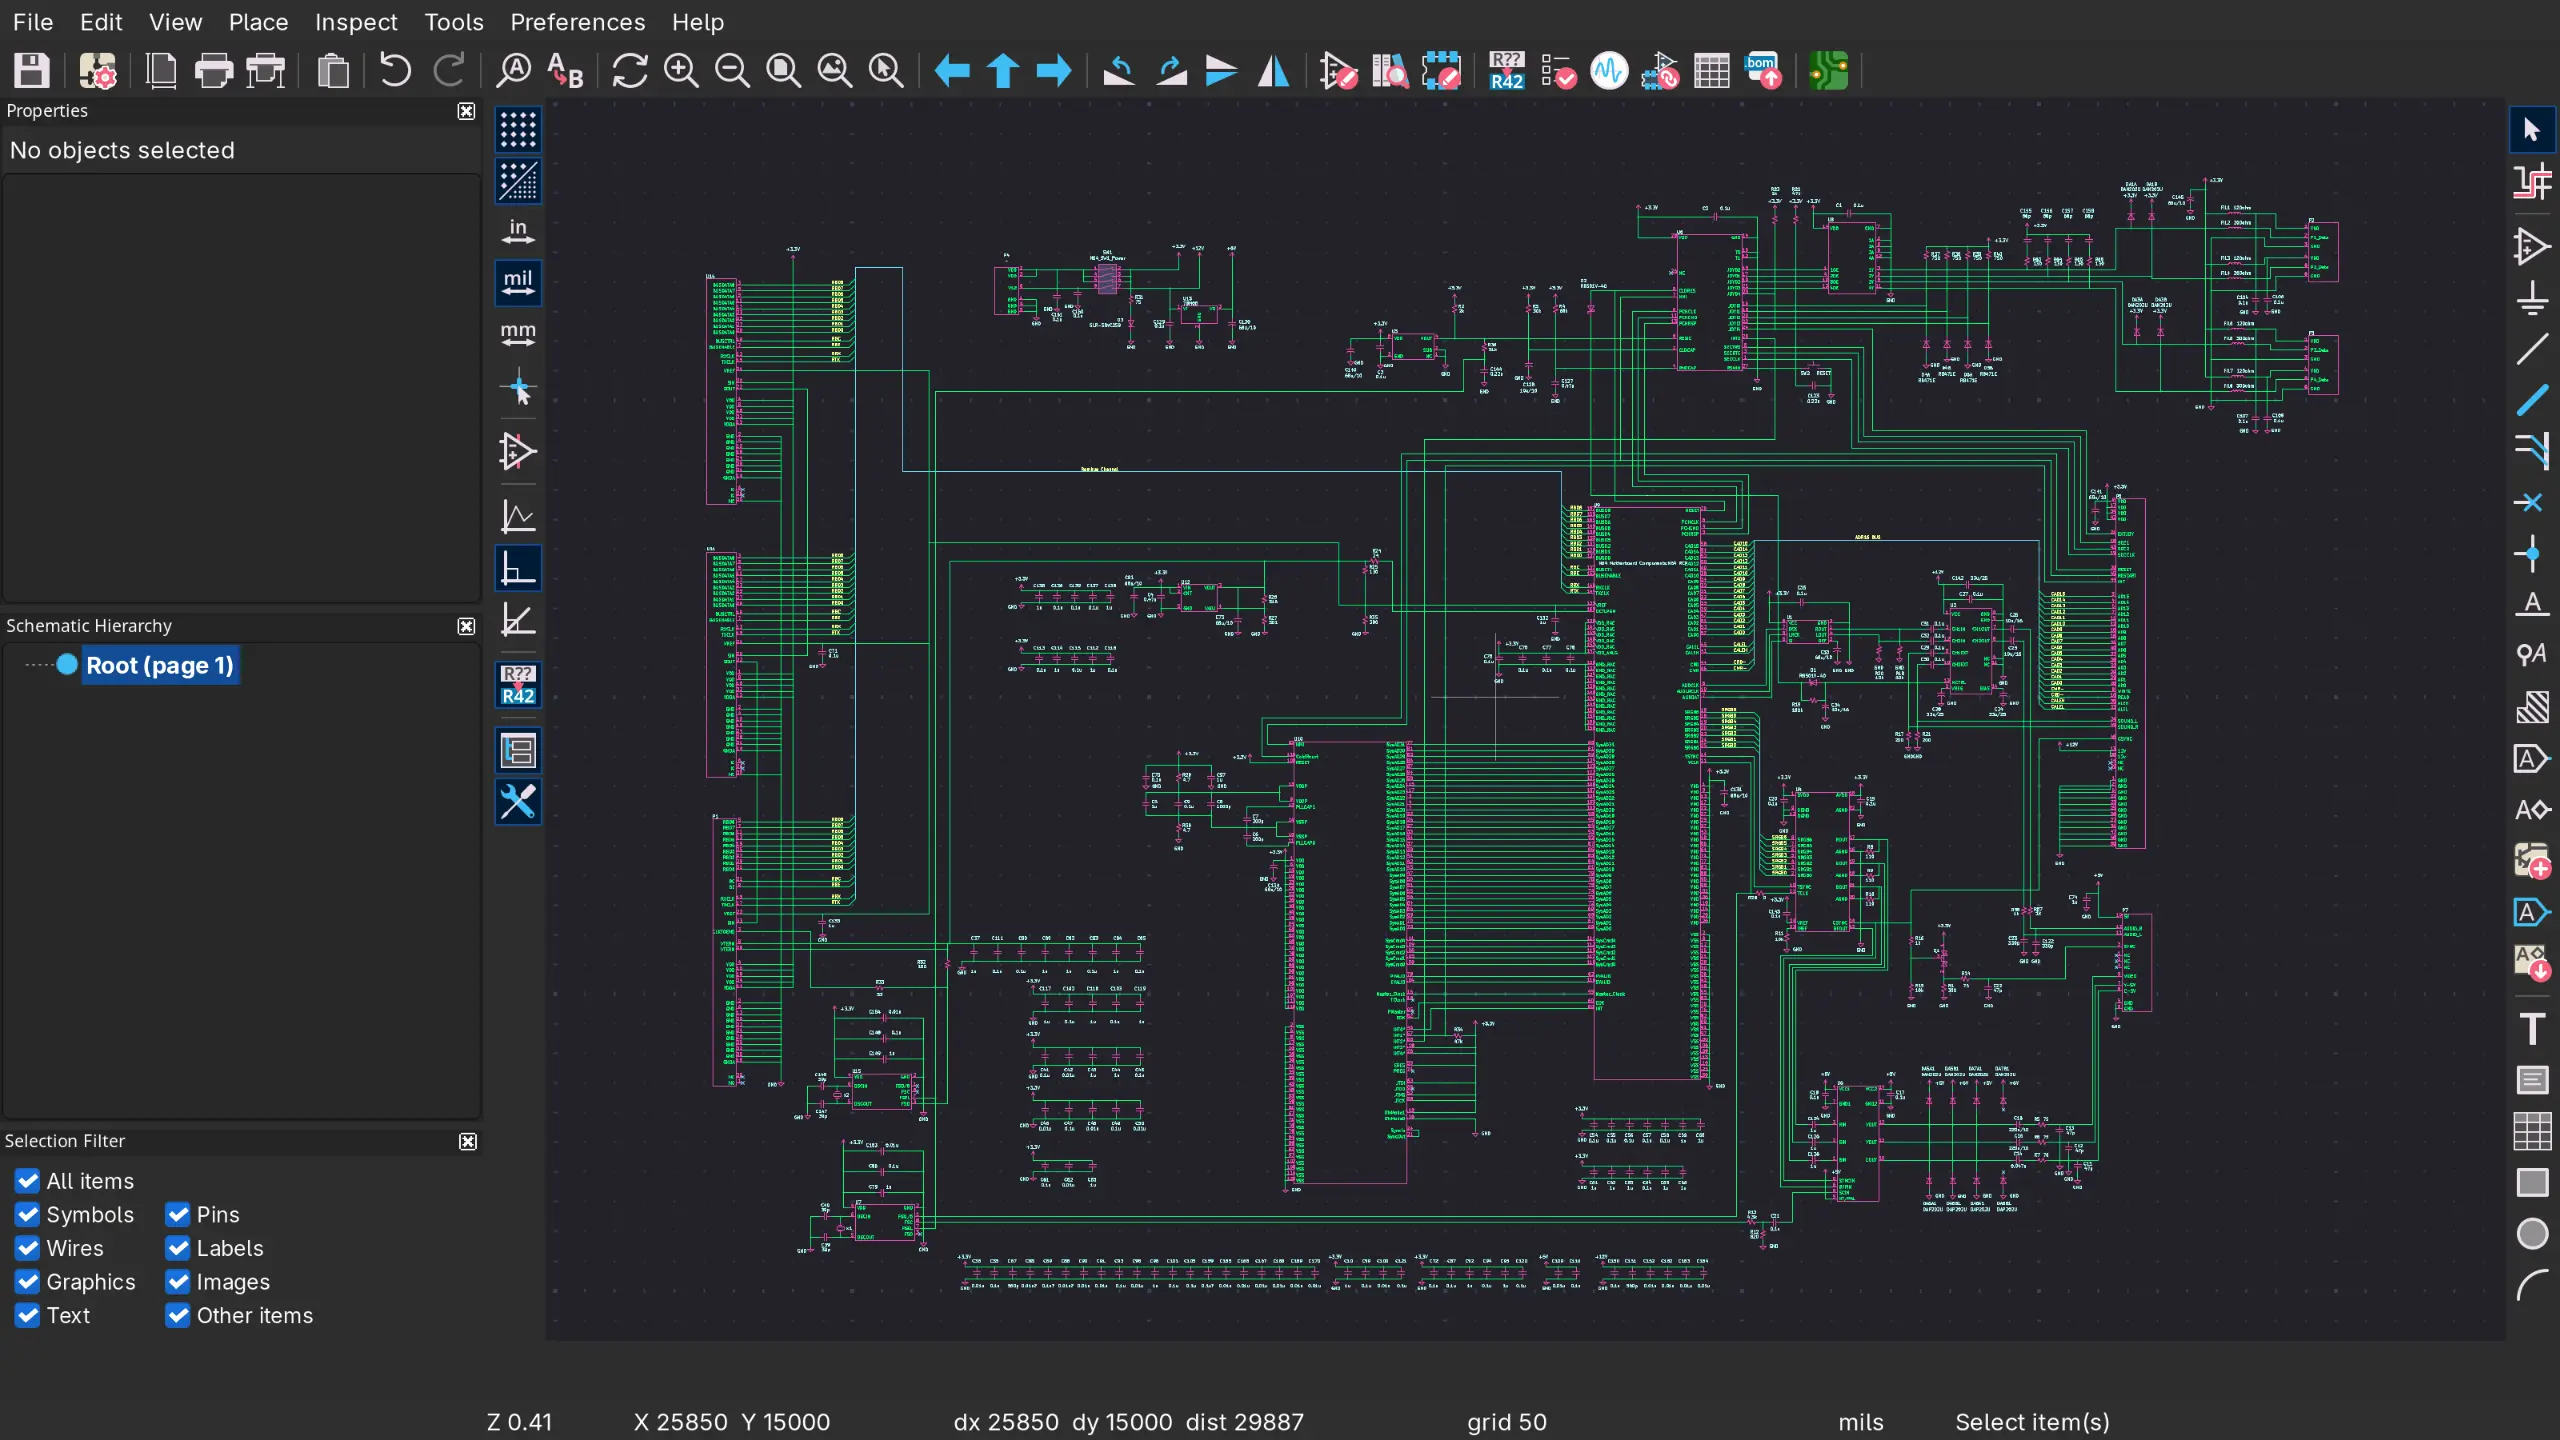Click the Print icon
This screenshot has height=1440, width=2560.
tap(213, 71)
